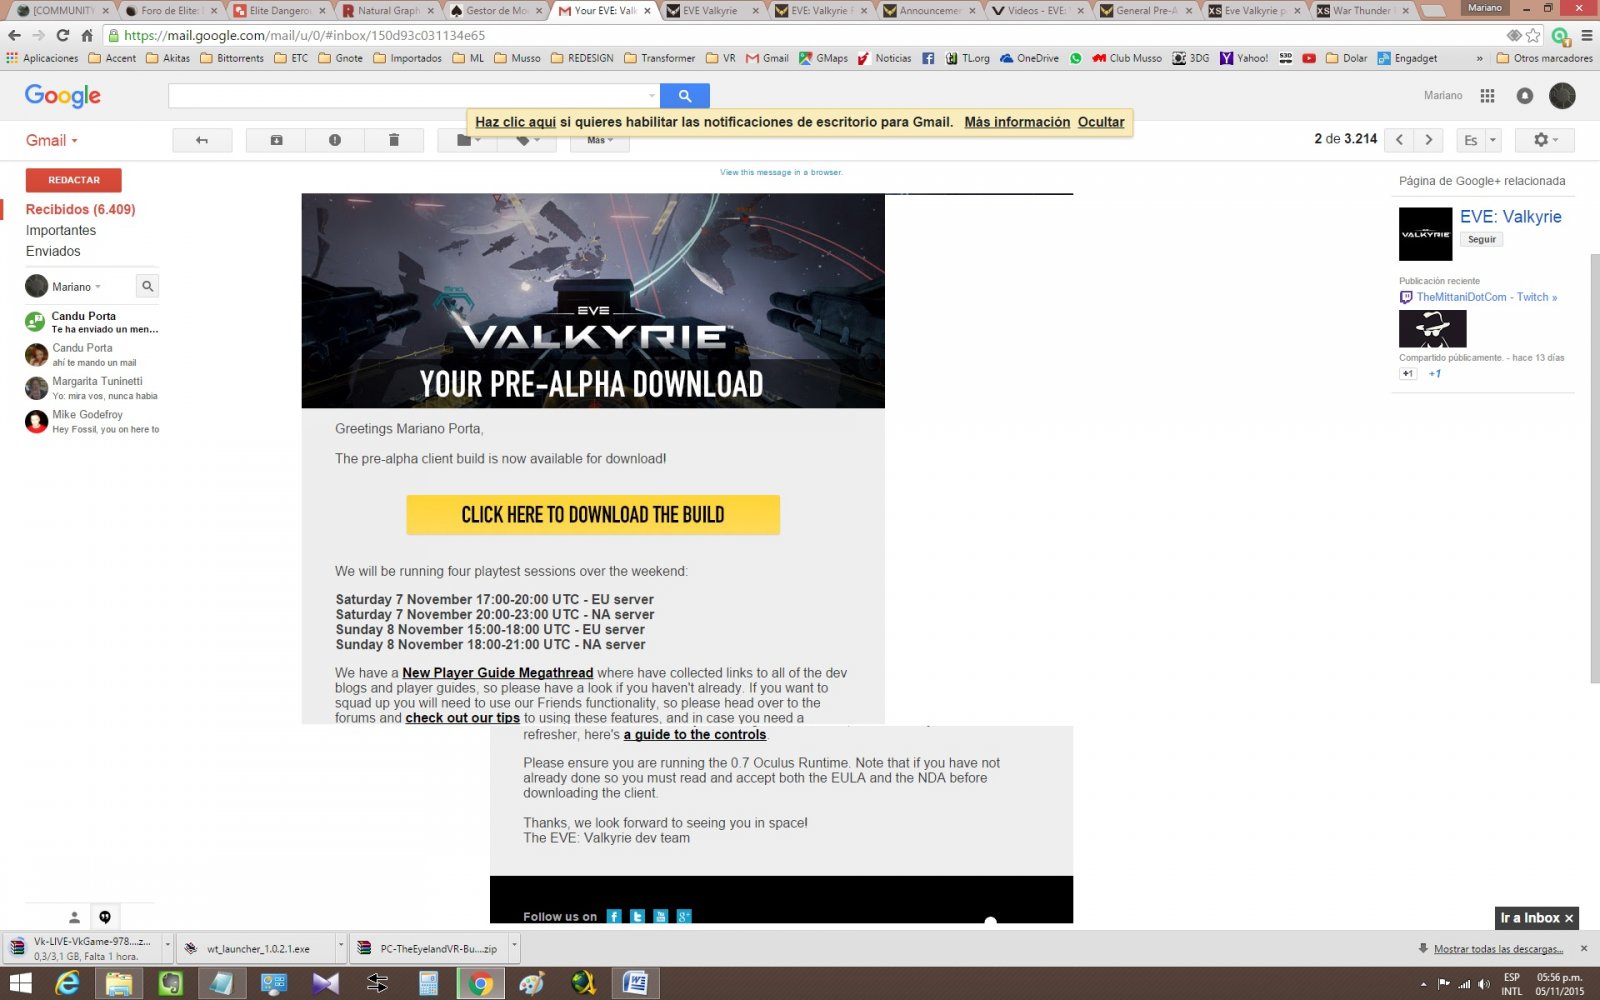Open Mostrar todas las descargas link
The width and height of the screenshot is (1600, 1000).
pos(1498,949)
